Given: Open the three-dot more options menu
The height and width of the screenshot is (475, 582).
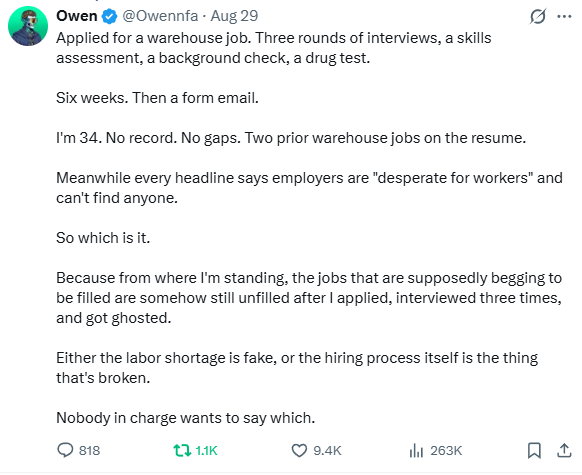Looking at the screenshot, I should point(564,16).
